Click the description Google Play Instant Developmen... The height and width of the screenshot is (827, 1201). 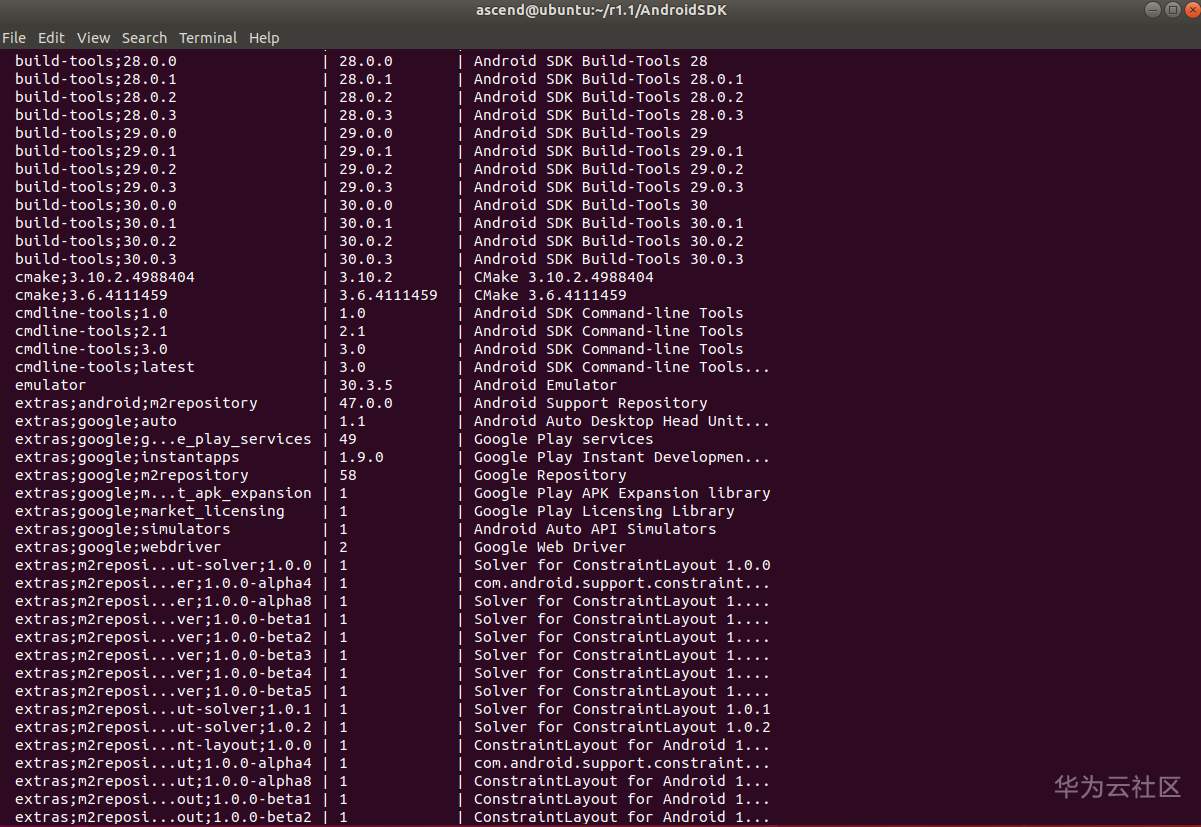click(622, 457)
